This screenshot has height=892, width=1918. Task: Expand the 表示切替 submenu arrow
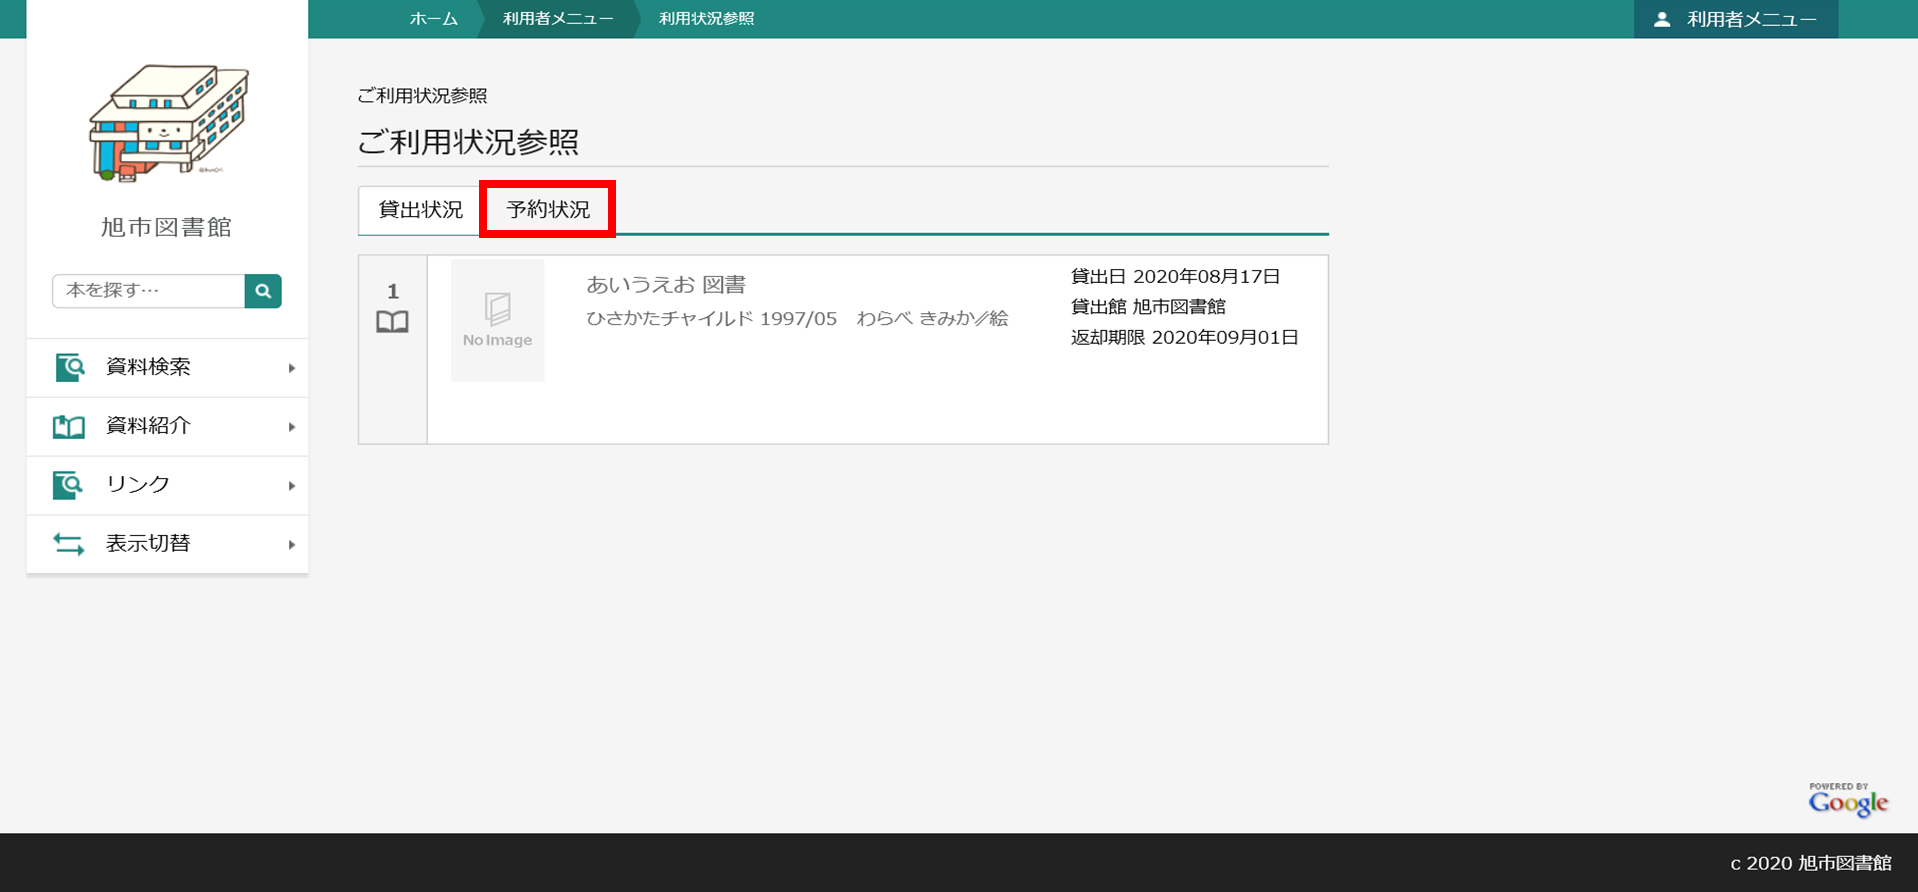pyautogui.click(x=292, y=545)
